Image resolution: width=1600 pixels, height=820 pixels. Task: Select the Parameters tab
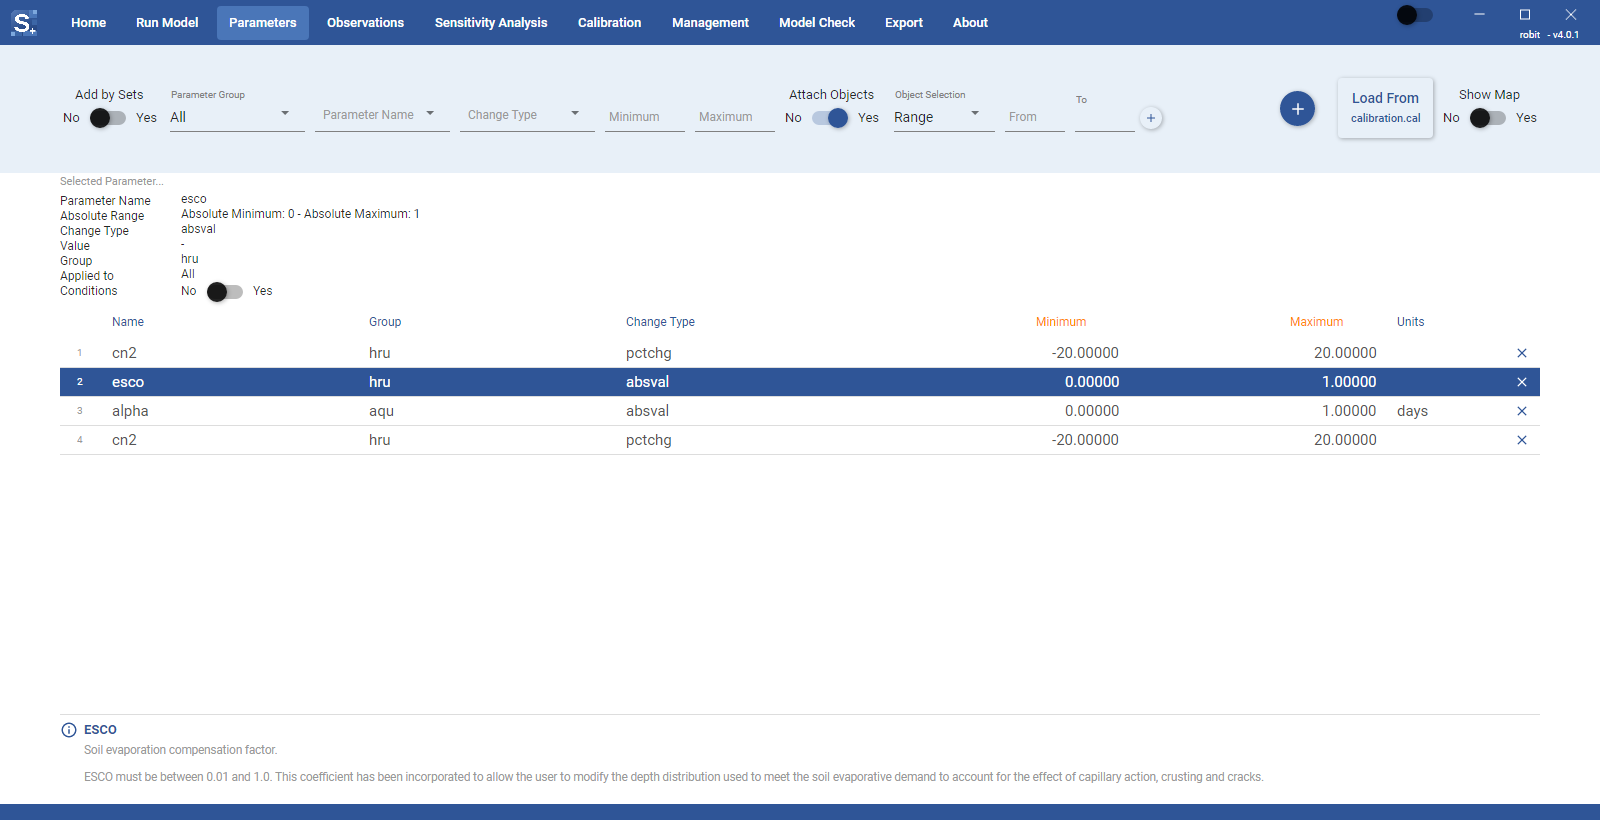pyautogui.click(x=262, y=22)
